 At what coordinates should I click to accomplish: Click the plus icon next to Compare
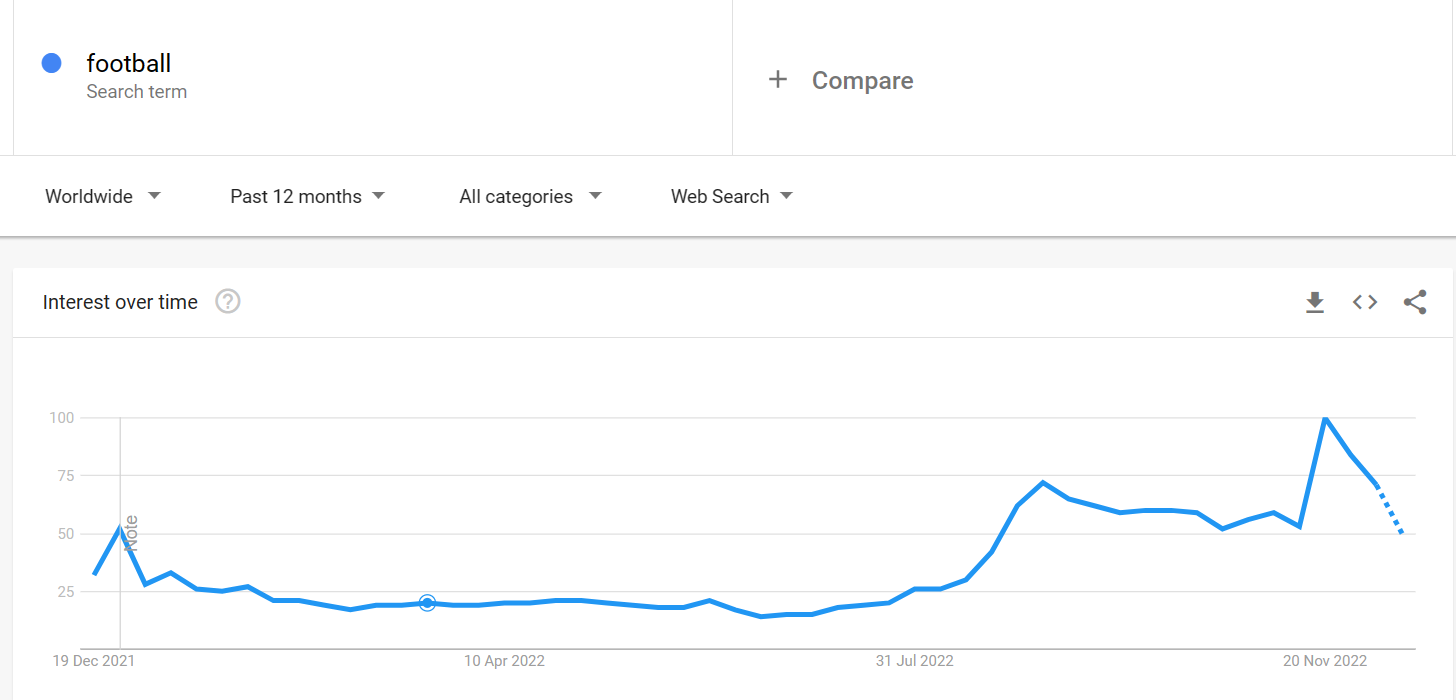point(778,80)
